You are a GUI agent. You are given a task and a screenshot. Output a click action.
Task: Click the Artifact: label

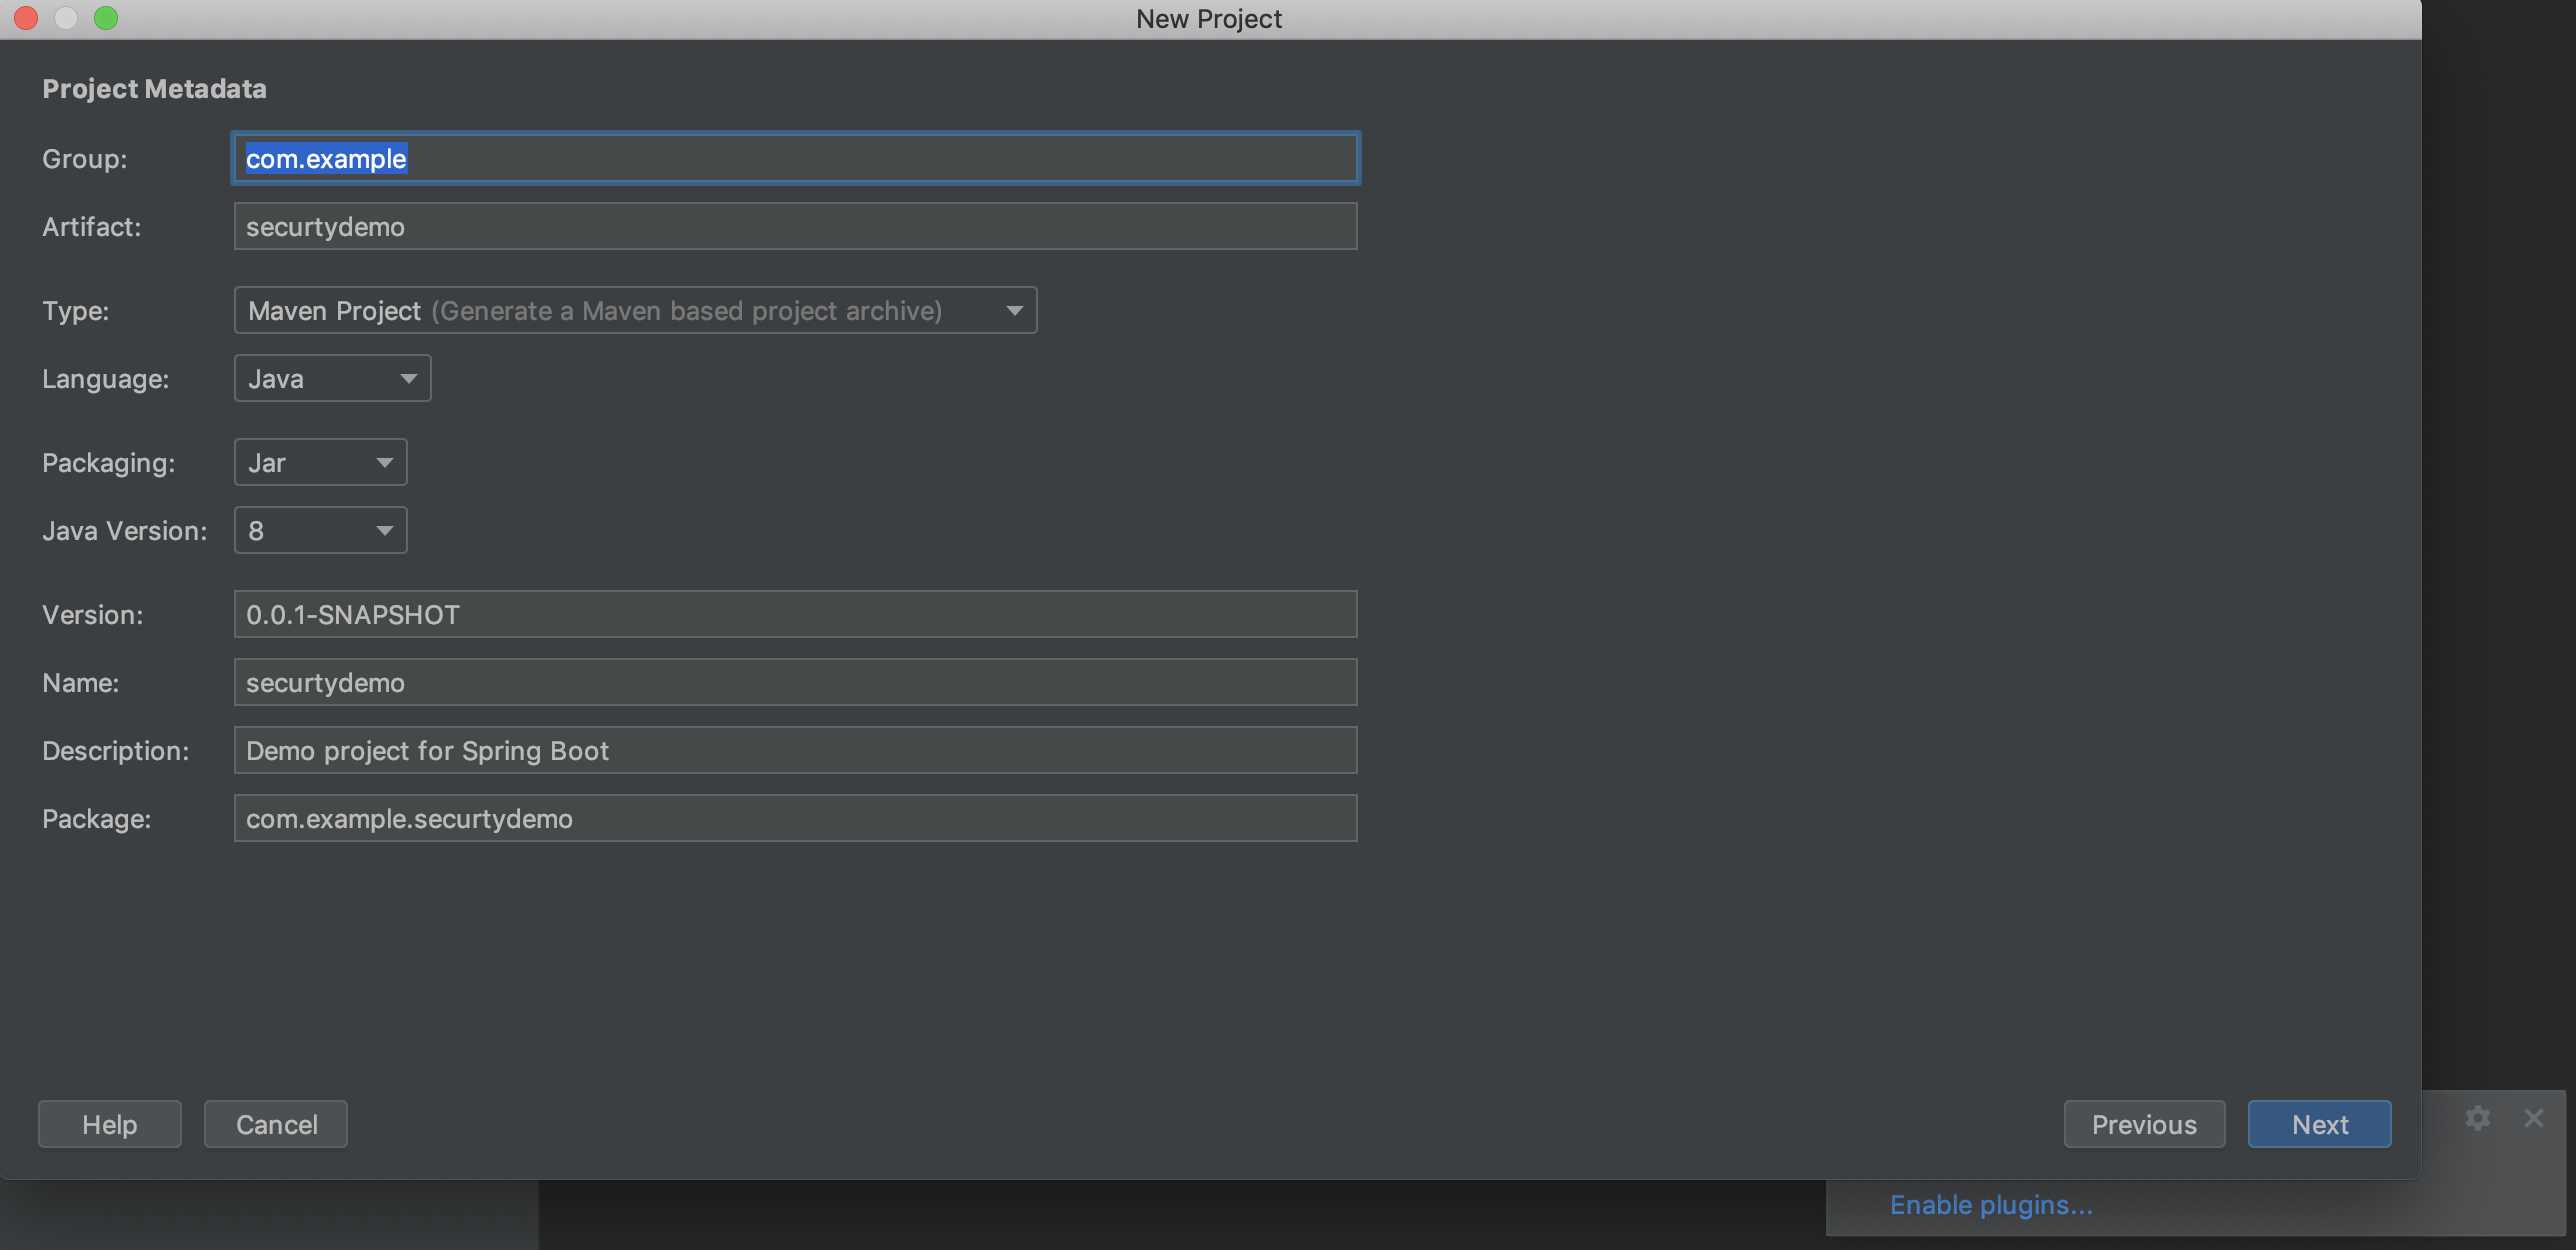[x=91, y=227]
